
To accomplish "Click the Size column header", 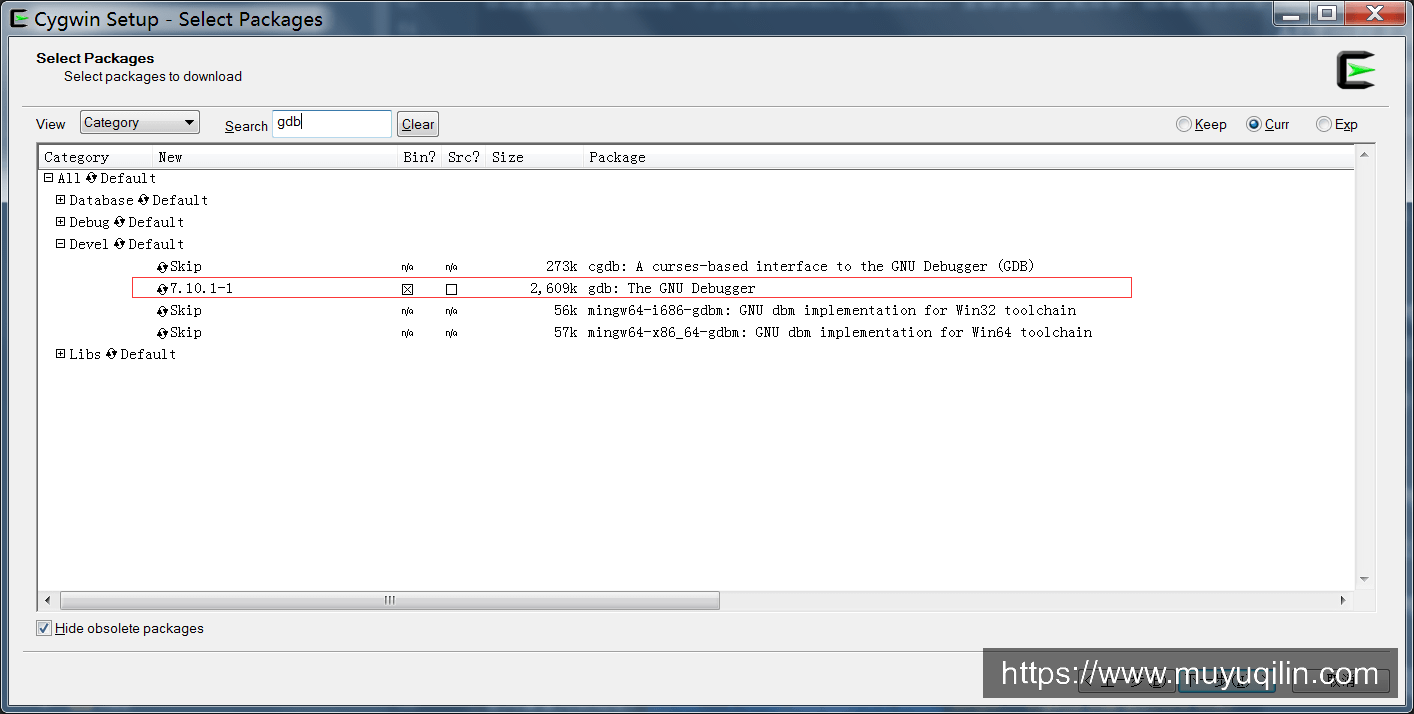I will [535, 157].
